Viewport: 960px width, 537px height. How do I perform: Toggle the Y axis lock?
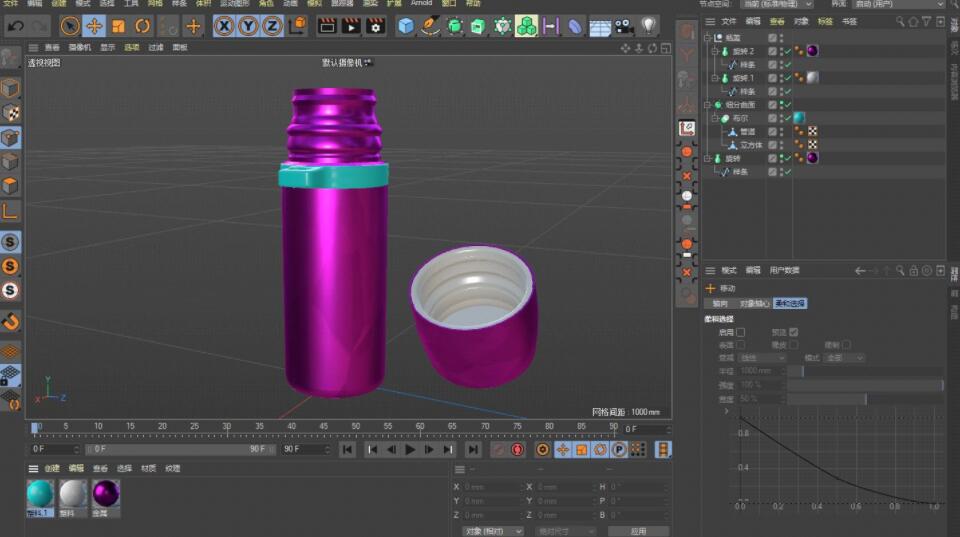[248, 26]
